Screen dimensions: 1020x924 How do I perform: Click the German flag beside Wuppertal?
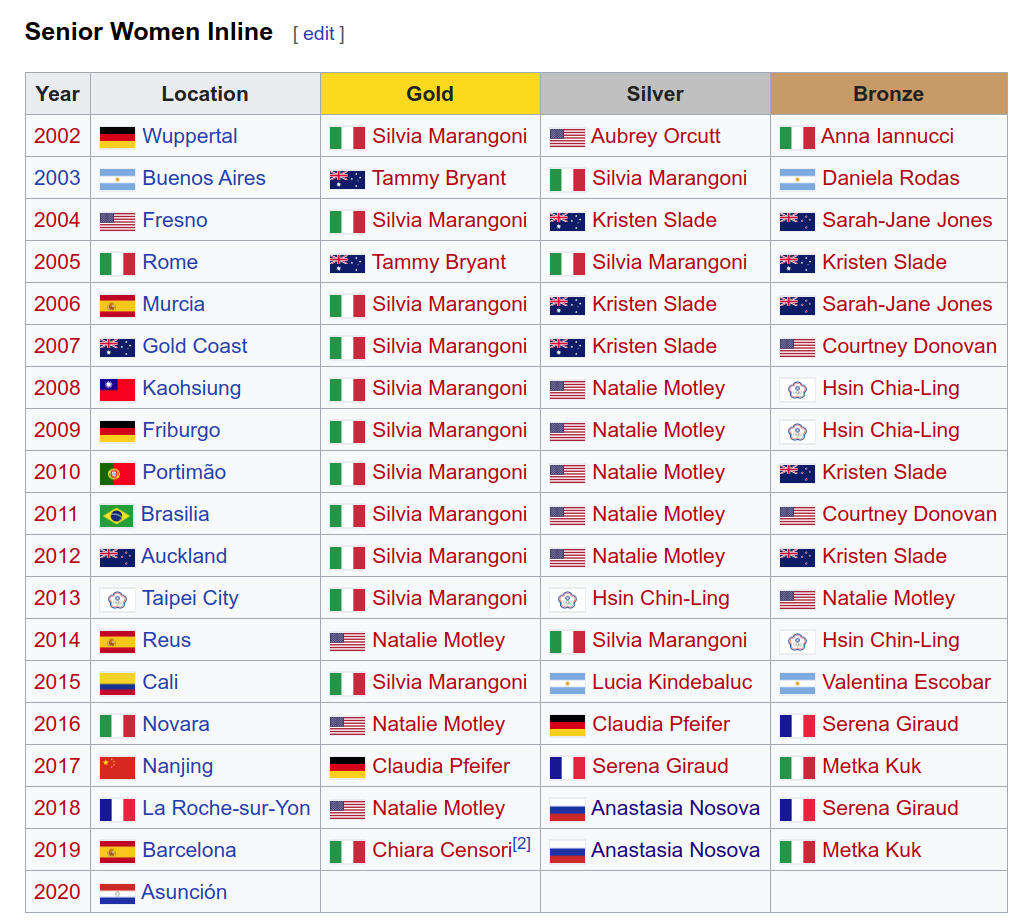pyautogui.click(x=117, y=137)
